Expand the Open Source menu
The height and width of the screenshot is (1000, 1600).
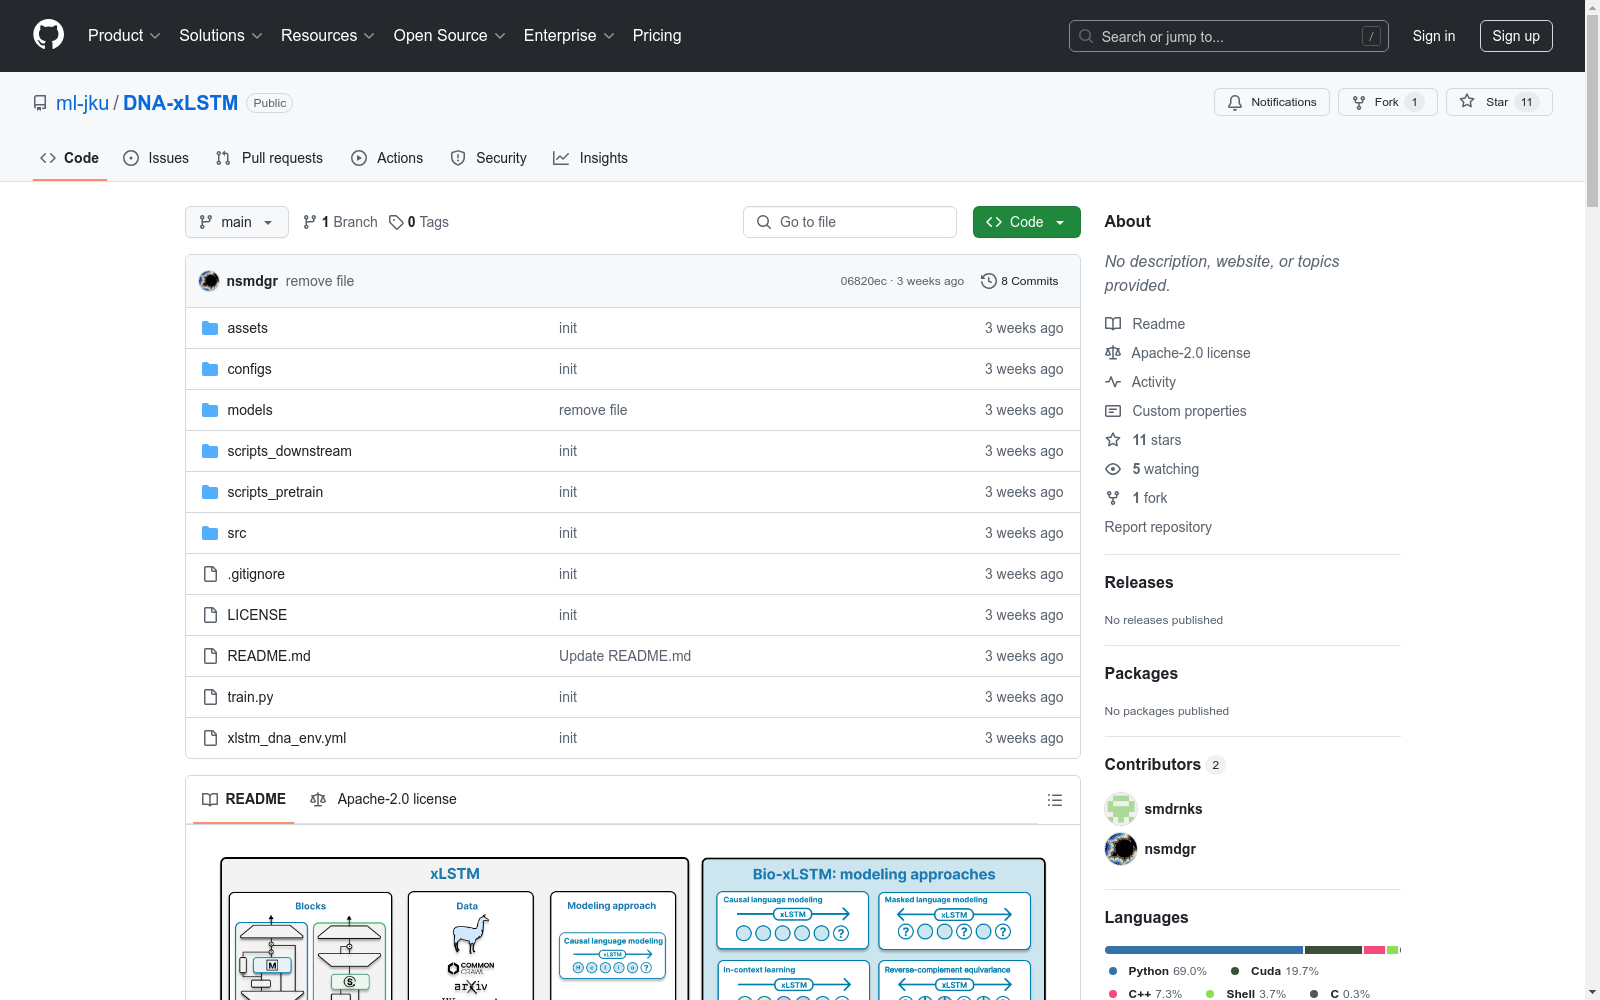[x=450, y=36]
